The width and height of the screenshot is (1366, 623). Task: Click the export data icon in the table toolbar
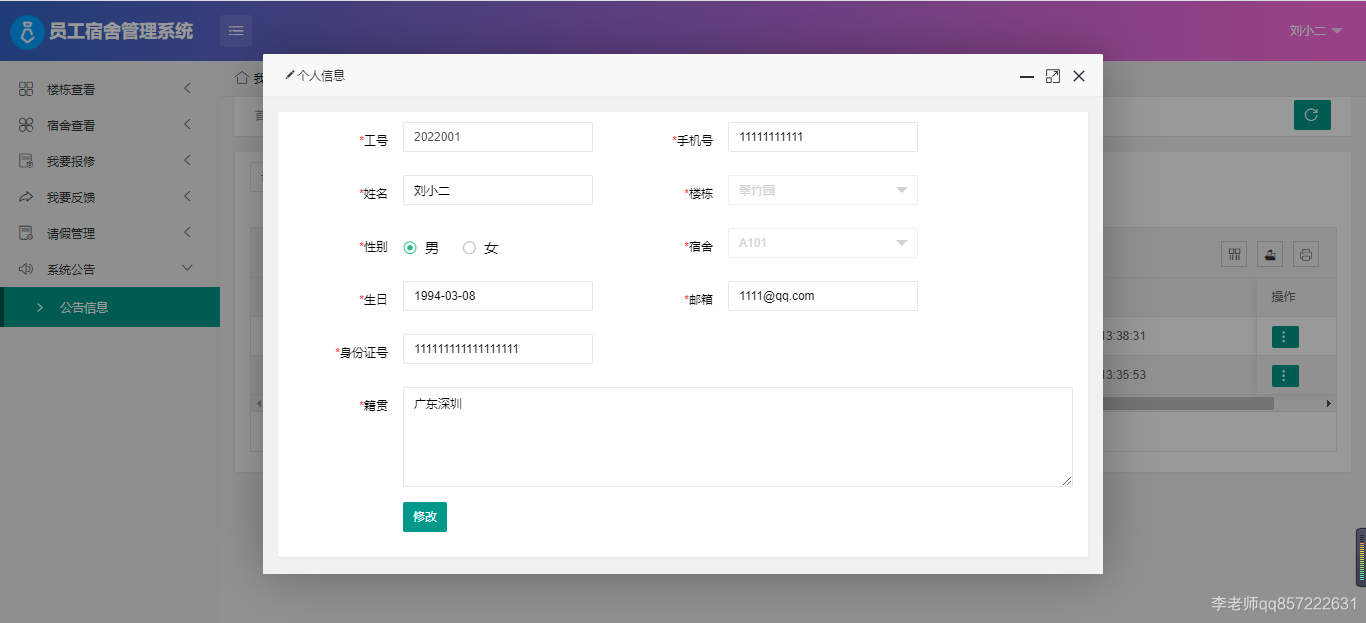tap(1269, 254)
